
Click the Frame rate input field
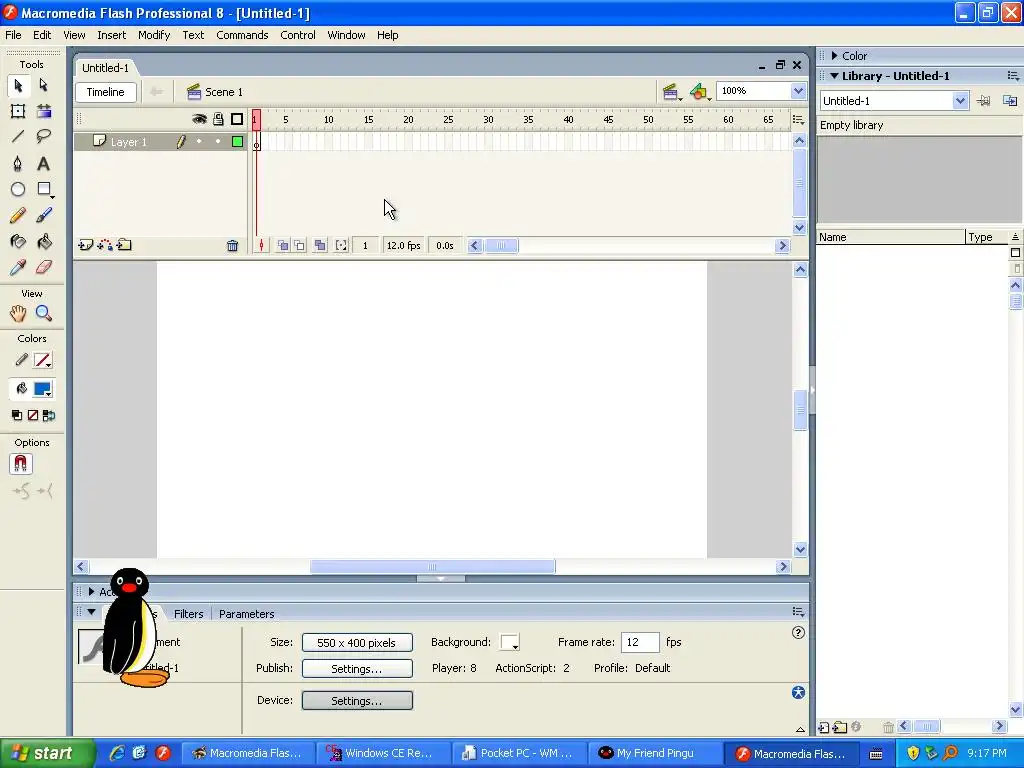click(x=640, y=642)
